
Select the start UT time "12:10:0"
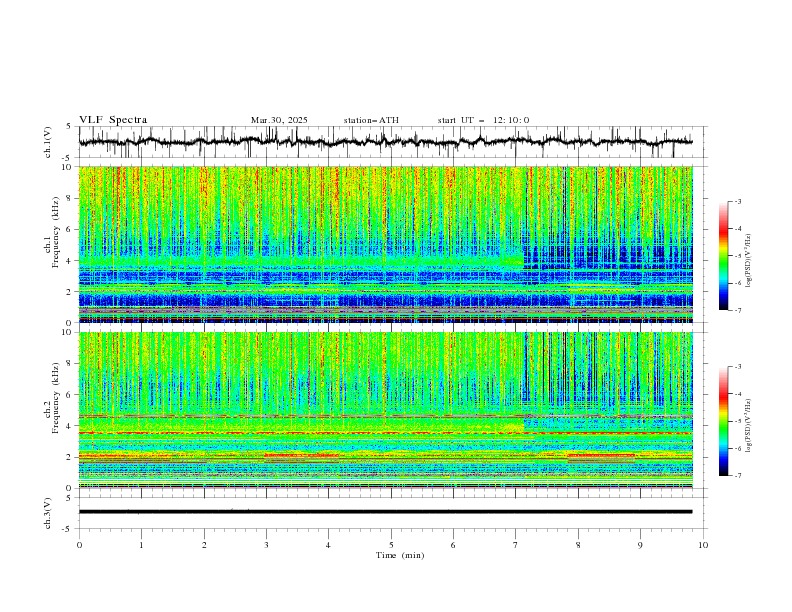pos(511,120)
